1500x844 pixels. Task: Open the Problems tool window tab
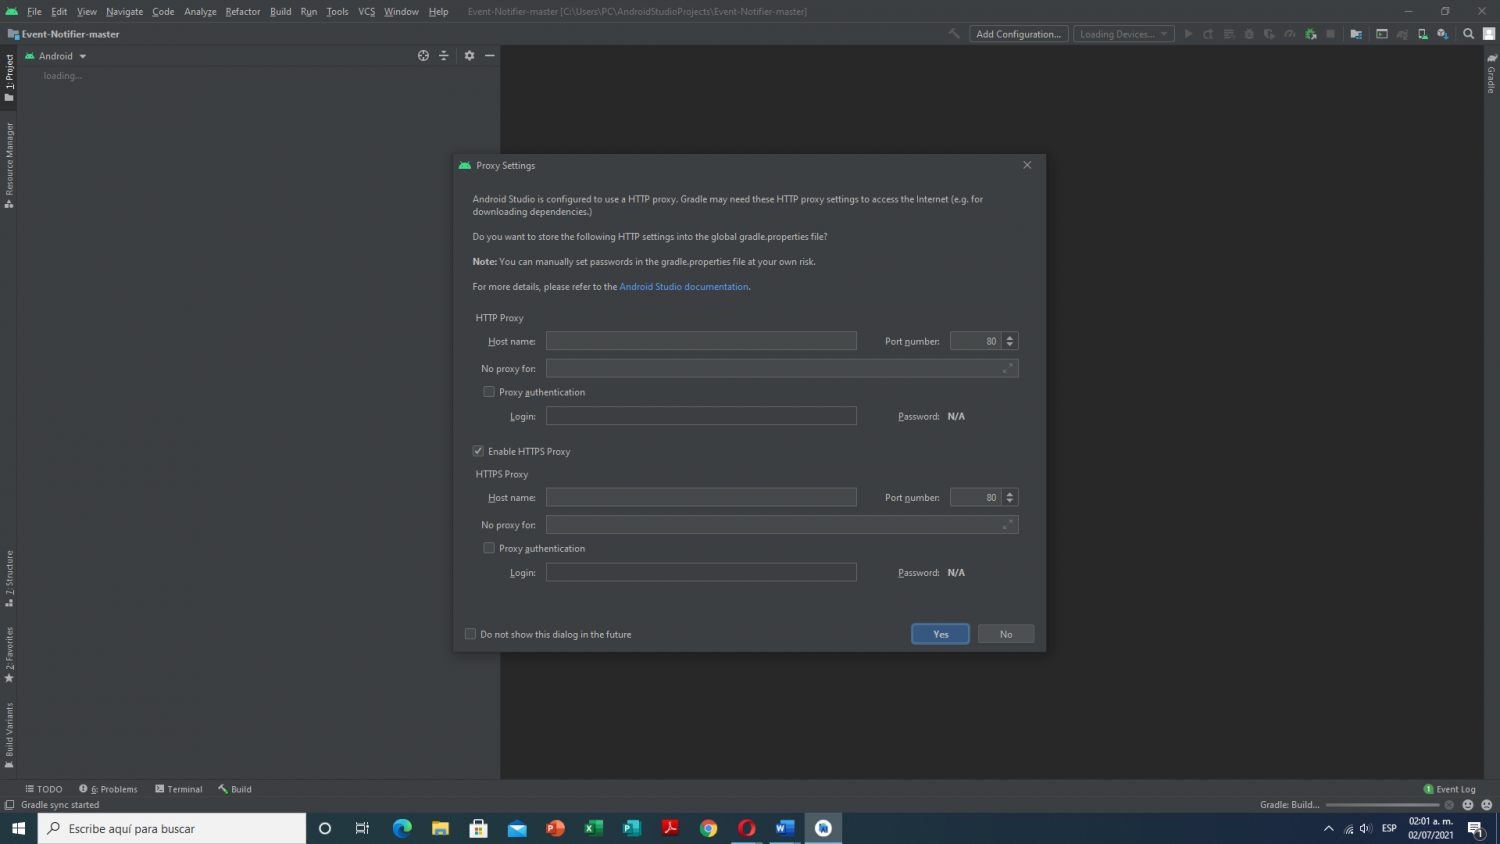109,789
